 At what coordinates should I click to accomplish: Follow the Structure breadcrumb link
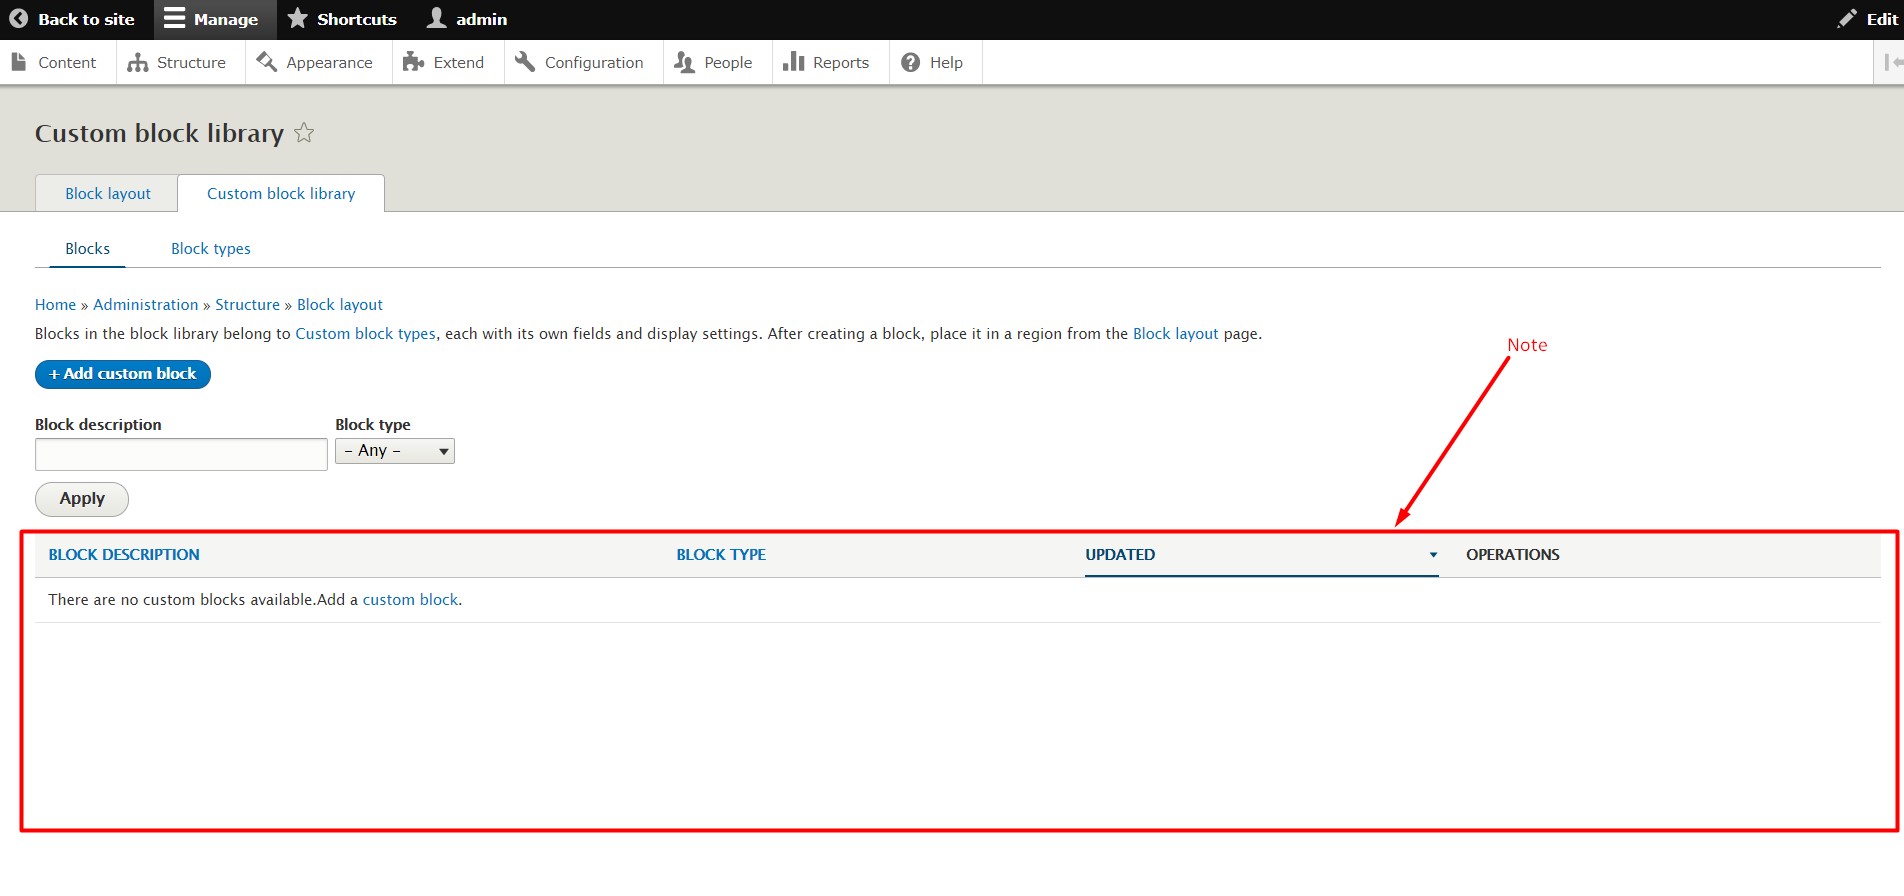(247, 304)
